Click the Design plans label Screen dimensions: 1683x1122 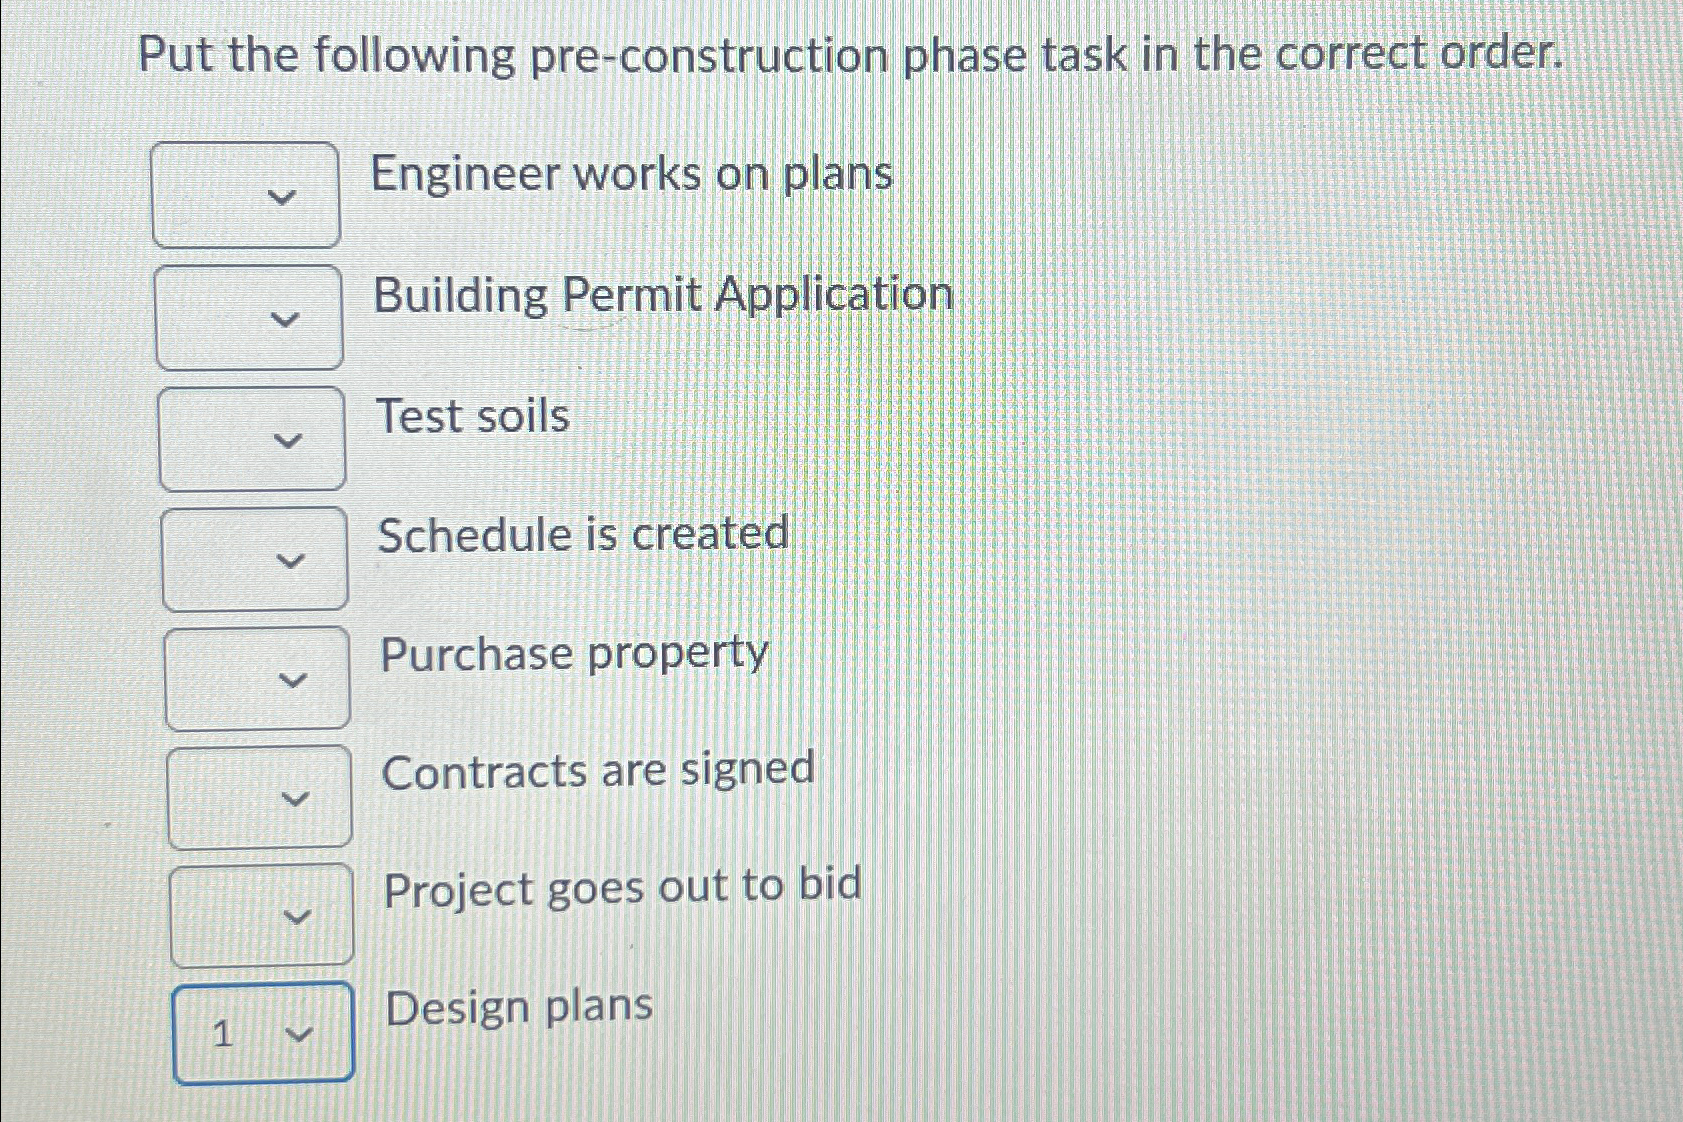coord(518,1006)
